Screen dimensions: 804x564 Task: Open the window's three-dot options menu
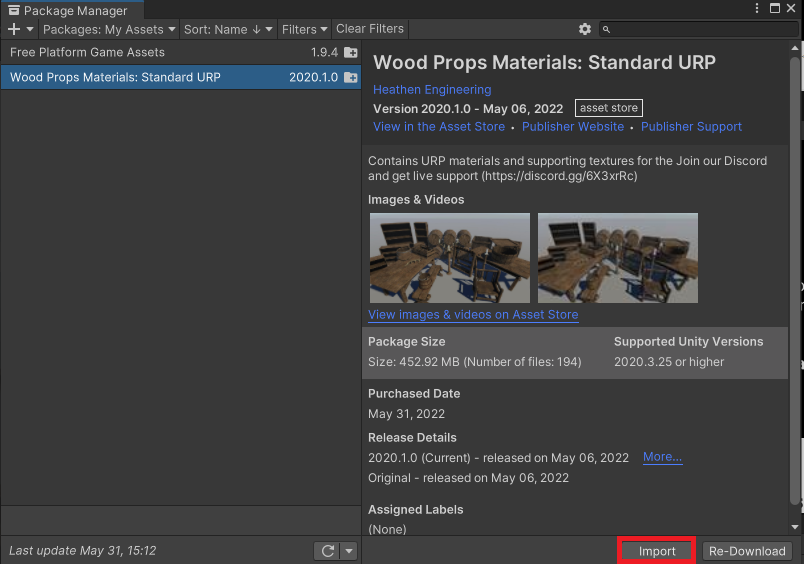tap(757, 8)
